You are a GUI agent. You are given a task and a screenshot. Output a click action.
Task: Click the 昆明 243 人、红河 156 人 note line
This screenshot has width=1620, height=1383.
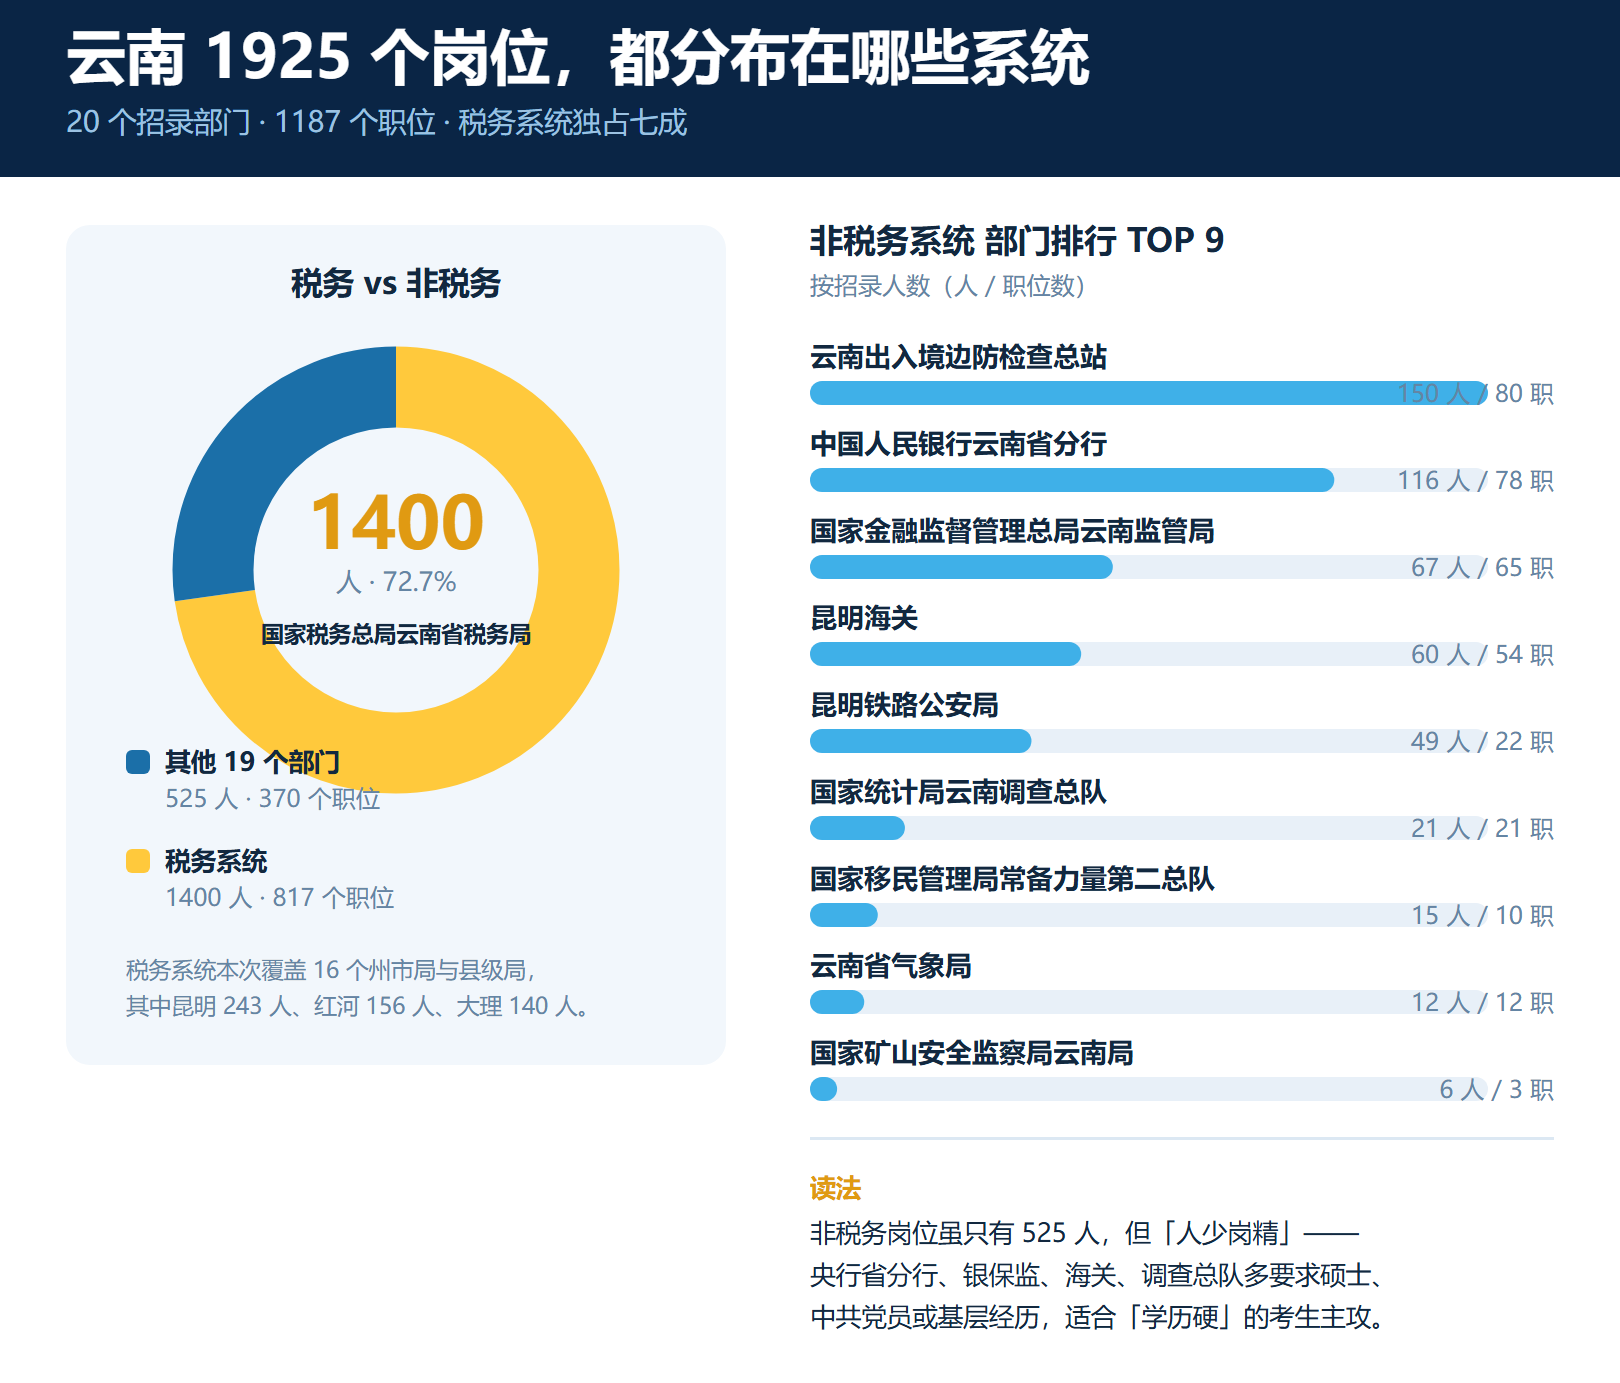358,1006
